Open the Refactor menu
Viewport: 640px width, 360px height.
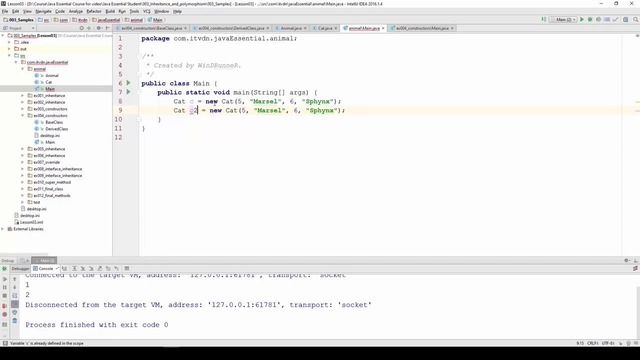[93, 11]
